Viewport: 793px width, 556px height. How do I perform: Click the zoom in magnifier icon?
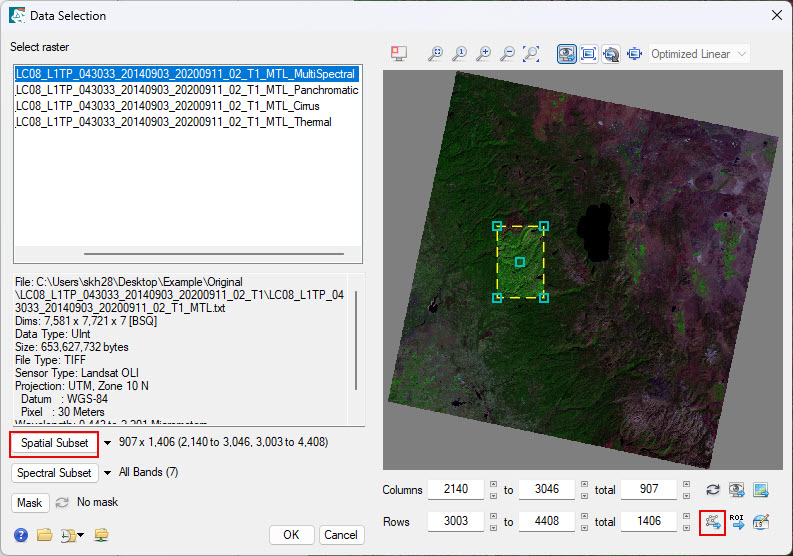483,53
